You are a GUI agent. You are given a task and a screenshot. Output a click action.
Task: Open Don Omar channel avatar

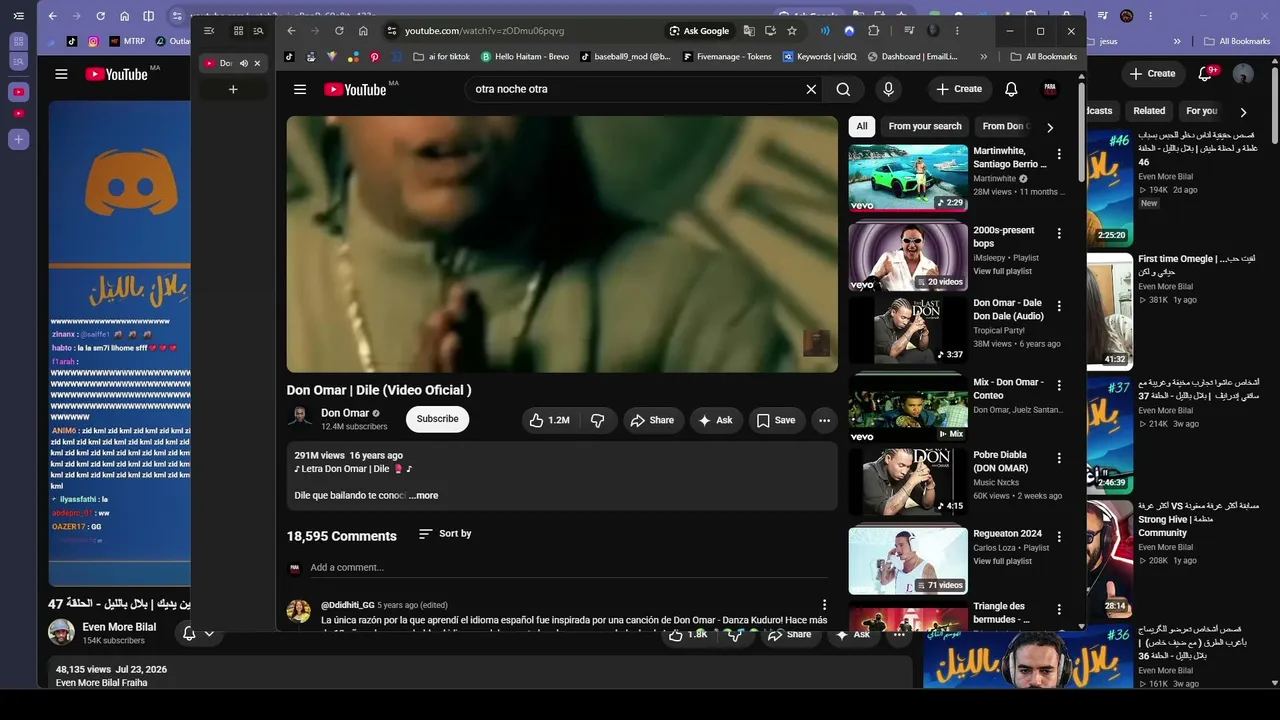click(x=299, y=419)
